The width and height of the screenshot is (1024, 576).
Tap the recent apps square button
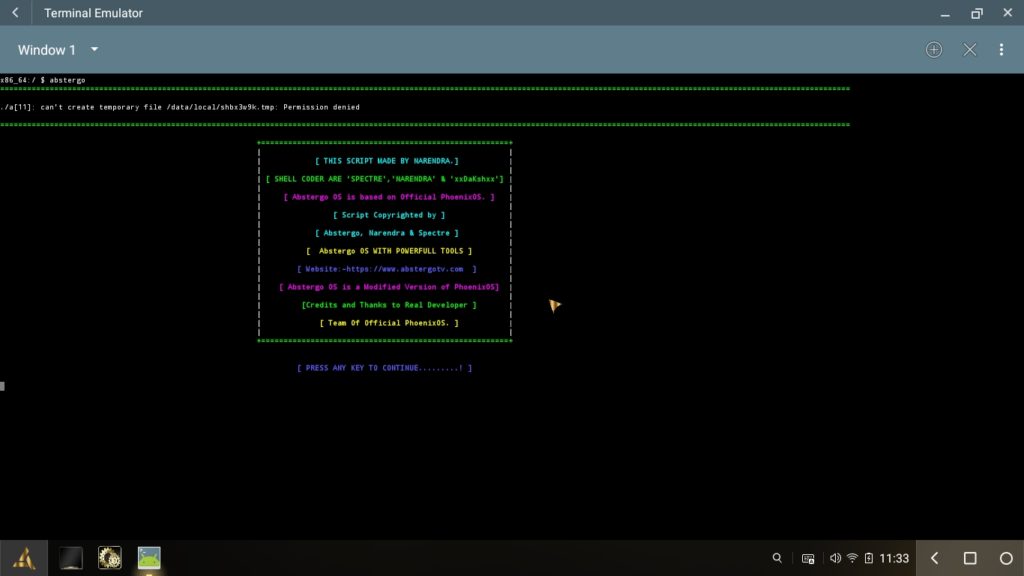coord(970,558)
